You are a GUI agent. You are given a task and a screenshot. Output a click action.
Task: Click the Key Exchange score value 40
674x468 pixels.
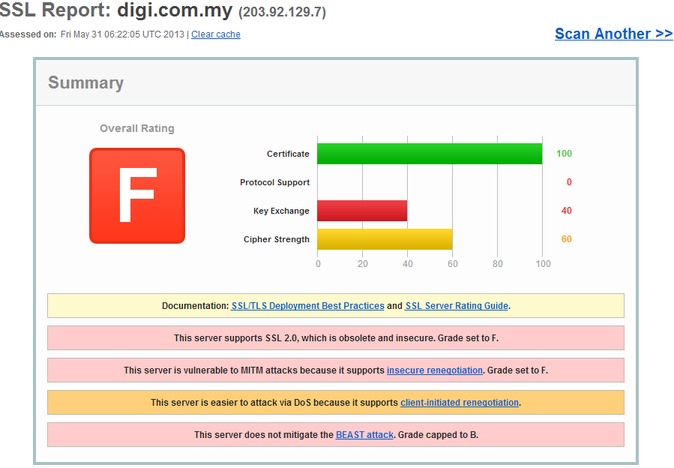567,211
